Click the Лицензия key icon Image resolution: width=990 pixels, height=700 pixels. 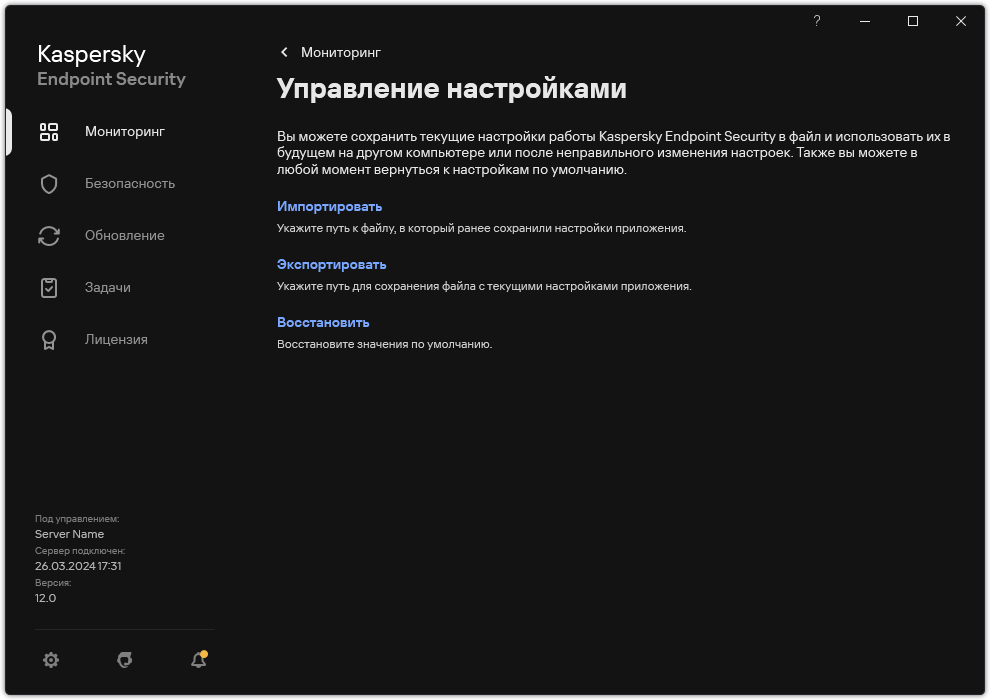(48, 339)
